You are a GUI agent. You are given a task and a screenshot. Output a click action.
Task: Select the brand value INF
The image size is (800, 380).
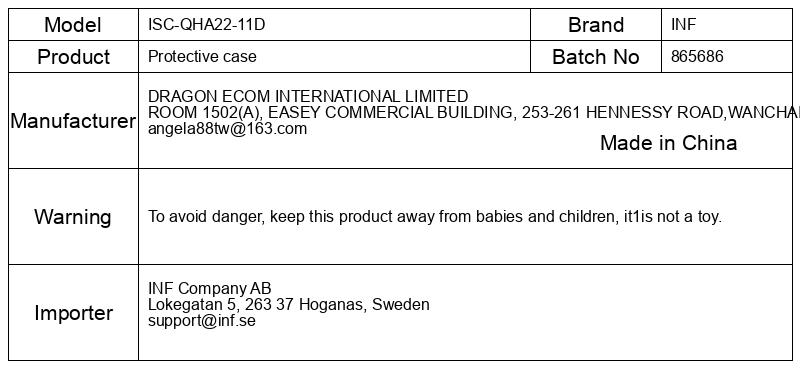[x=683, y=24]
